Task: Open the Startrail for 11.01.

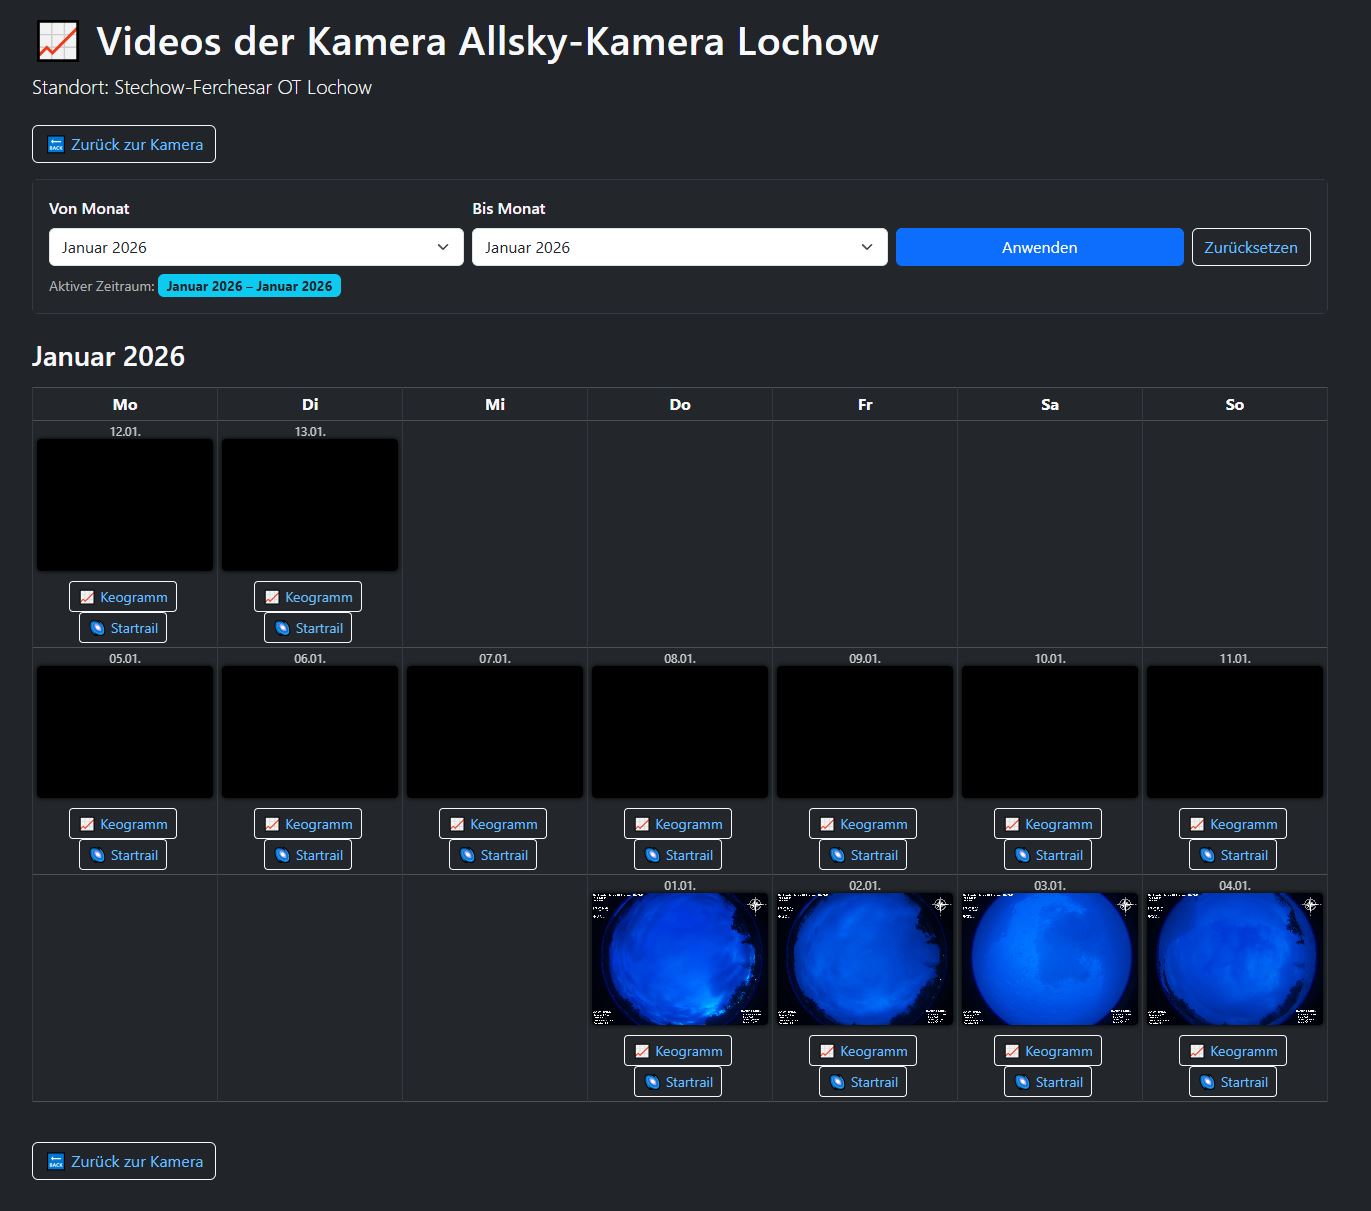Action: 1233,855
